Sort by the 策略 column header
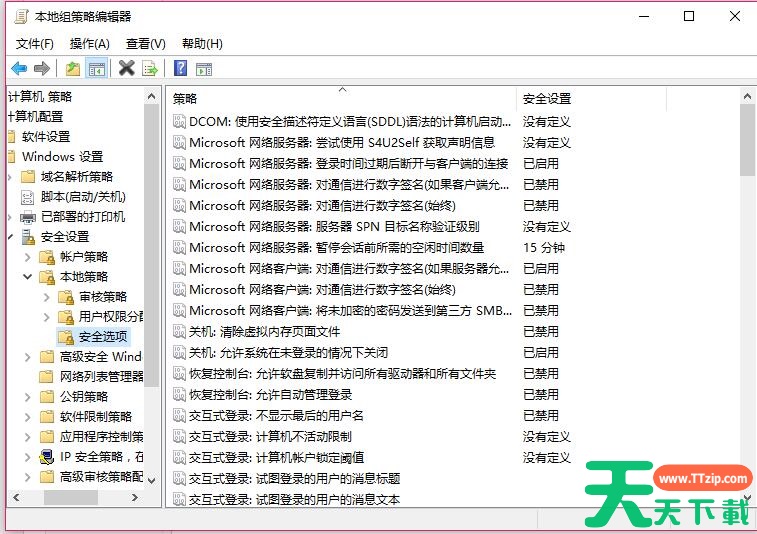Viewport: 757px width, 534px height. 340,98
